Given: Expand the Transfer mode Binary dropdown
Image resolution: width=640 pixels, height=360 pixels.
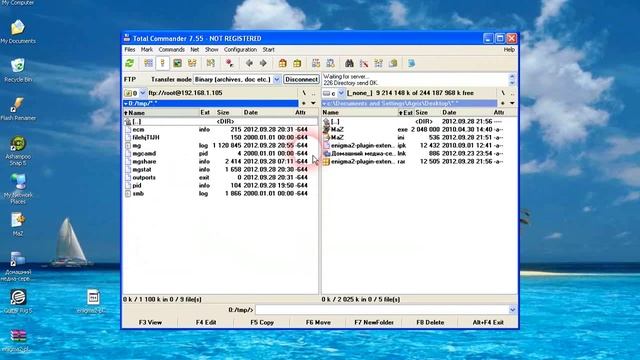Looking at the screenshot, I should [277, 79].
